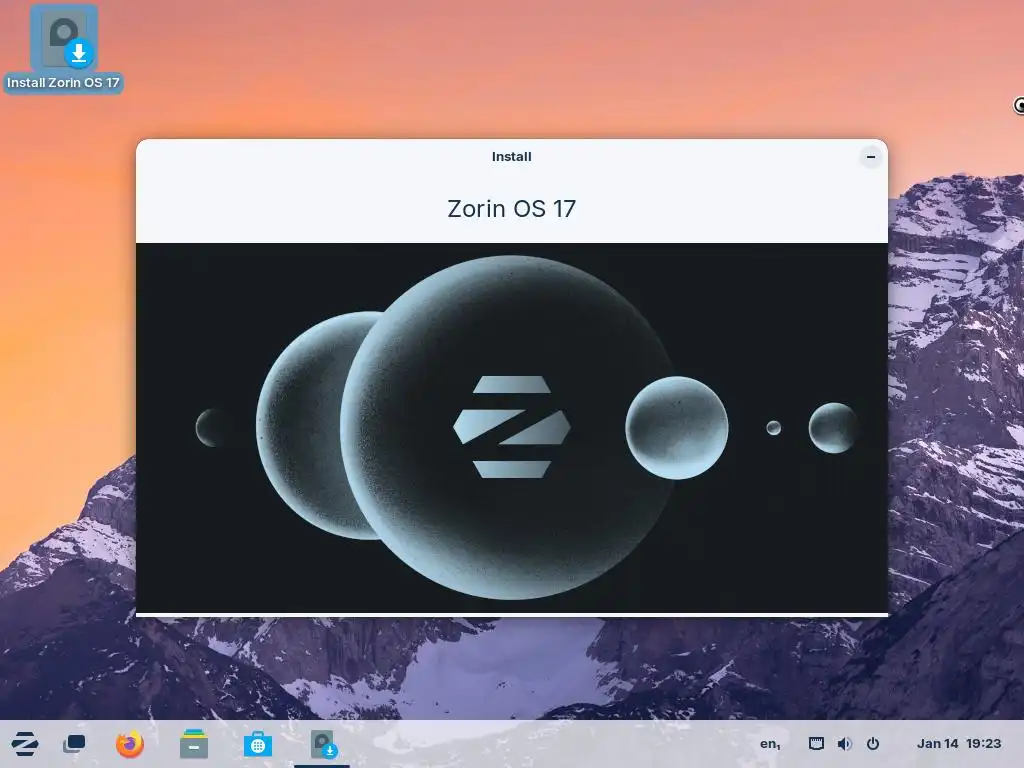1024x768 pixels.
Task: Click the Zorin OS 17 heading text
Action: (x=511, y=208)
